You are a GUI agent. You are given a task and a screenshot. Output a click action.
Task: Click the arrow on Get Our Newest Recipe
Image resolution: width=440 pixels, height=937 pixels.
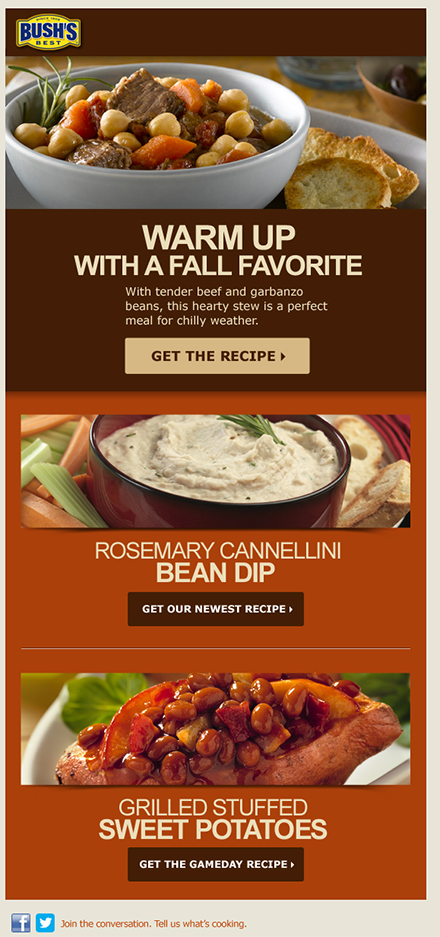coord(291,610)
